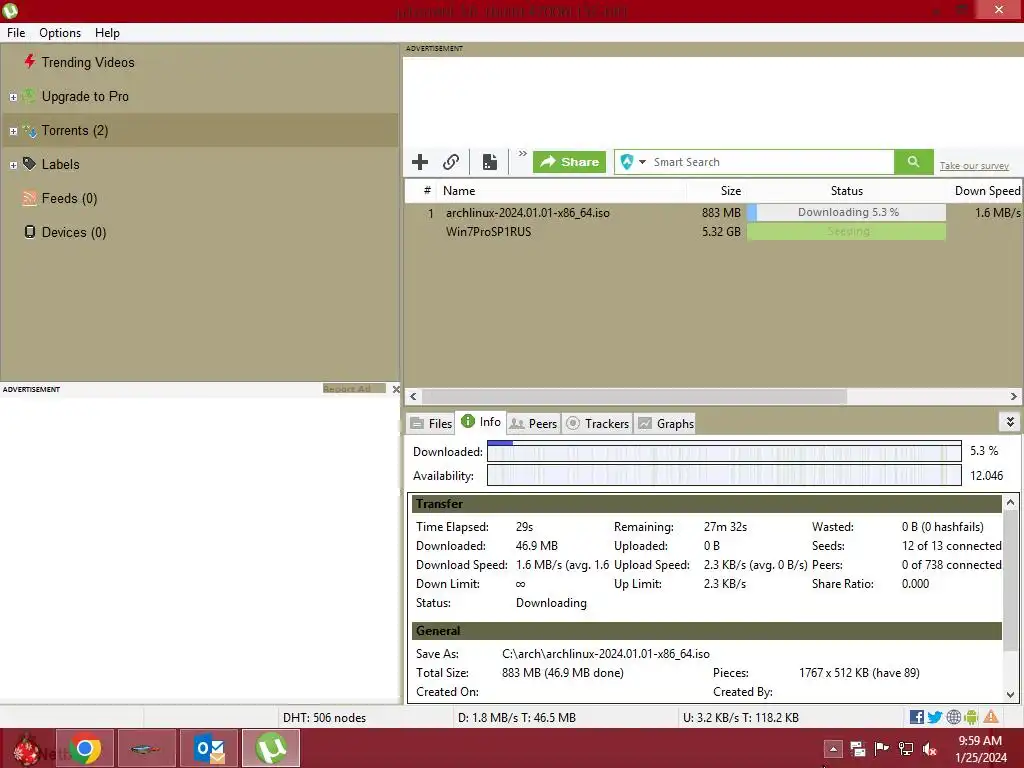The width and height of the screenshot is (1024, 768).
Task: Click the uTorrent taskbar icon
Action: click(271, 748)
